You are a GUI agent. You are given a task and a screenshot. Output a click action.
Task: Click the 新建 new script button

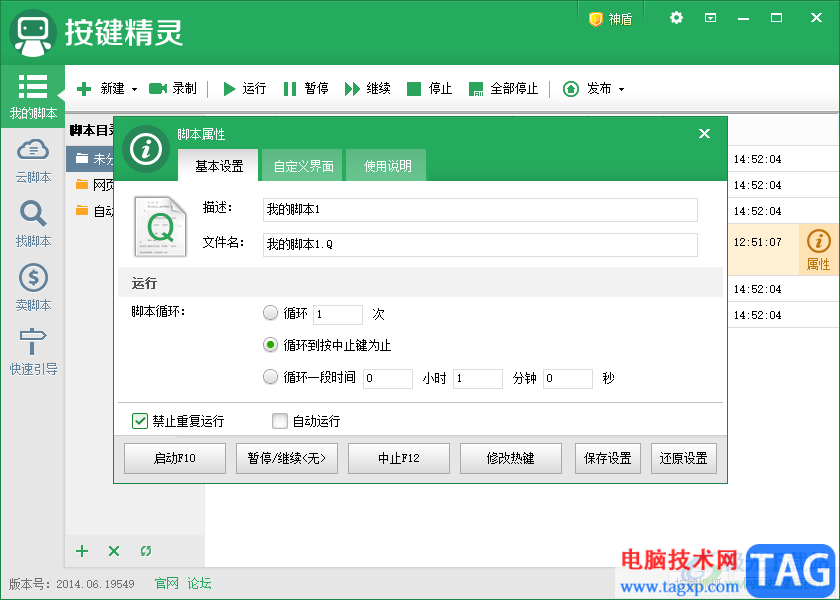(x=101, y=88)
